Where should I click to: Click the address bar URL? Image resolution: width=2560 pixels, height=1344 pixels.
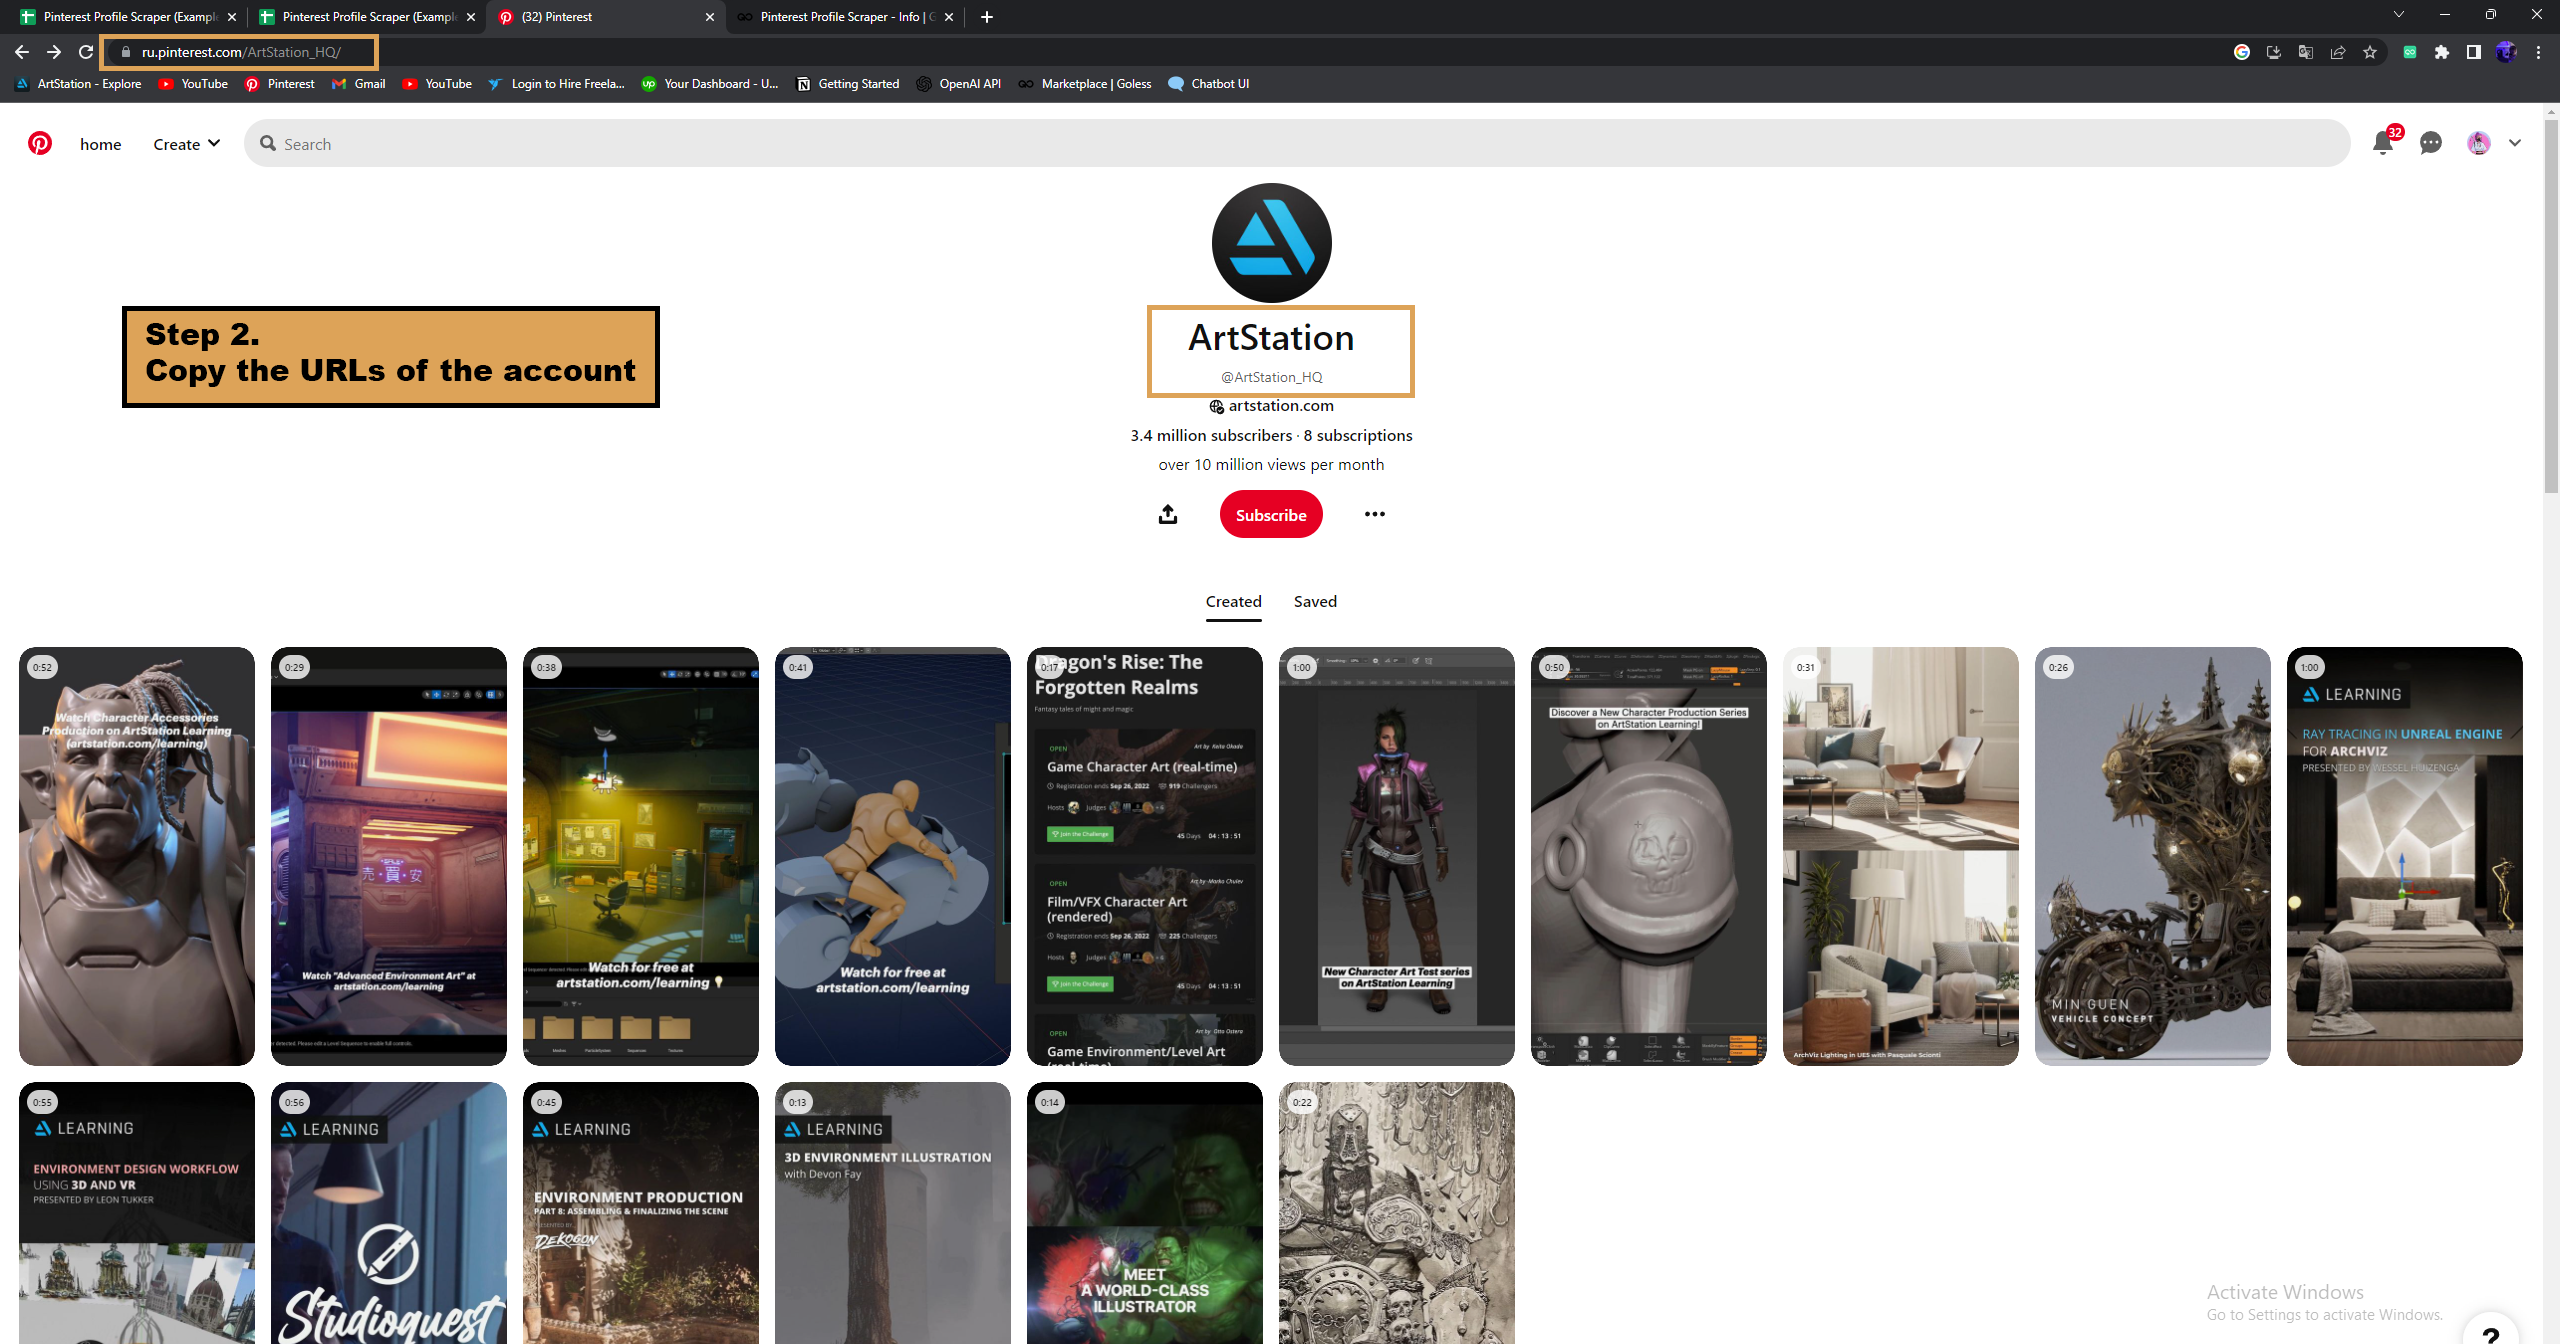(241, 52)
